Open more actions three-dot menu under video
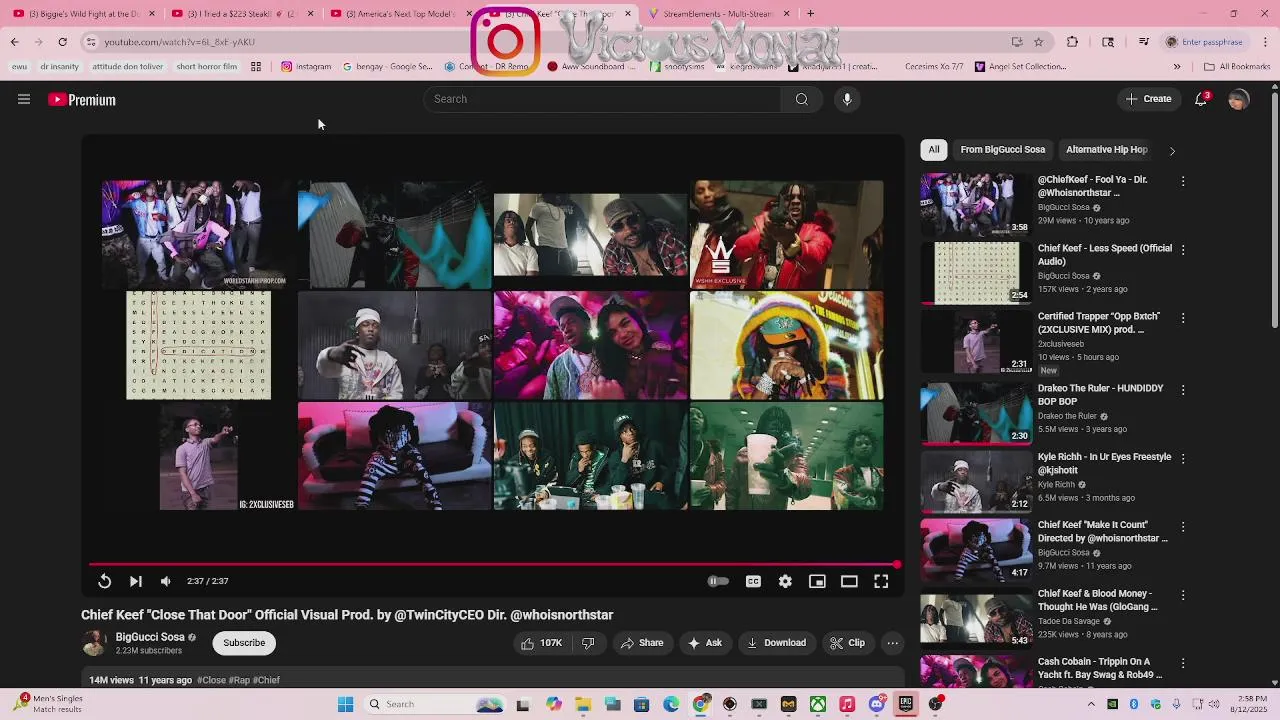1280x720 pixels. coord(893,643)
